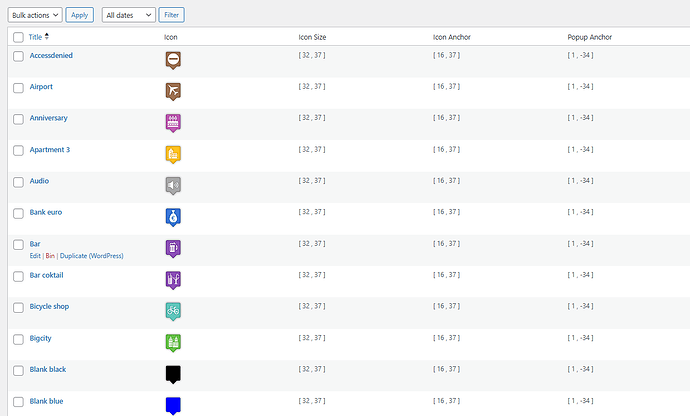The height and width of the screenshot is (416, 690).
Task: Expand the All dates dropdown
Action: [128, 15]
